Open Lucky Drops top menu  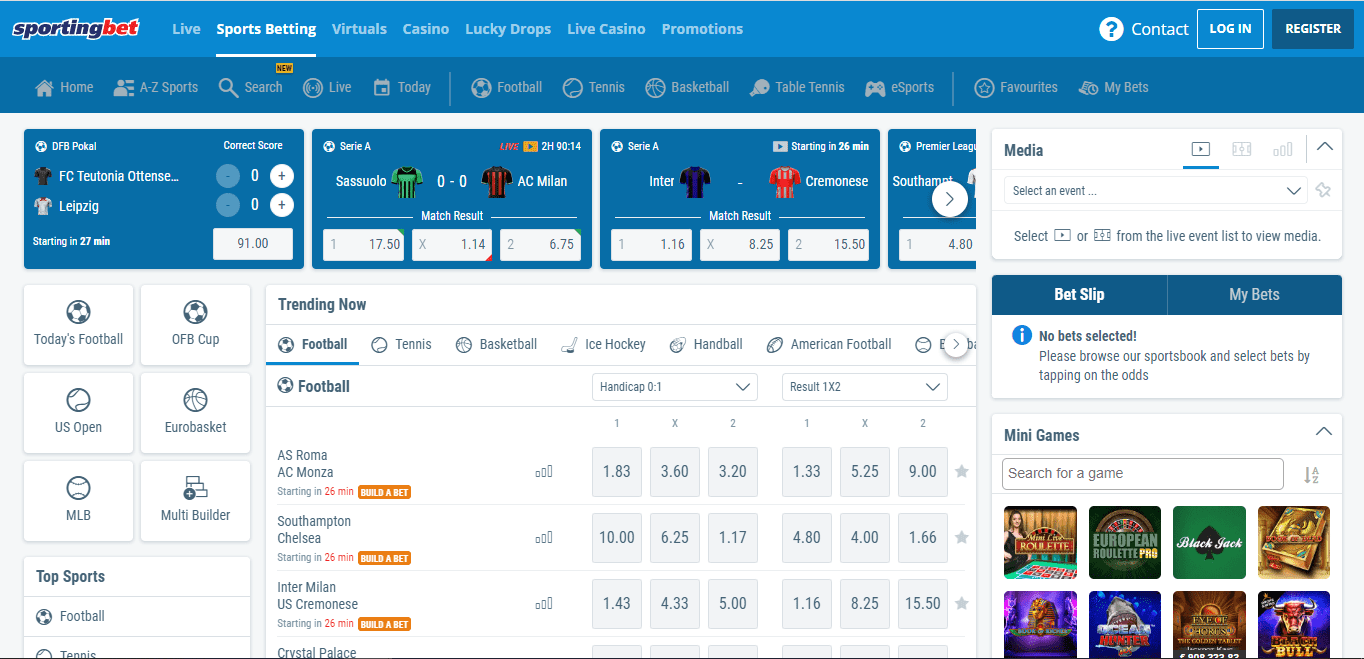click(x=508, y=29)
